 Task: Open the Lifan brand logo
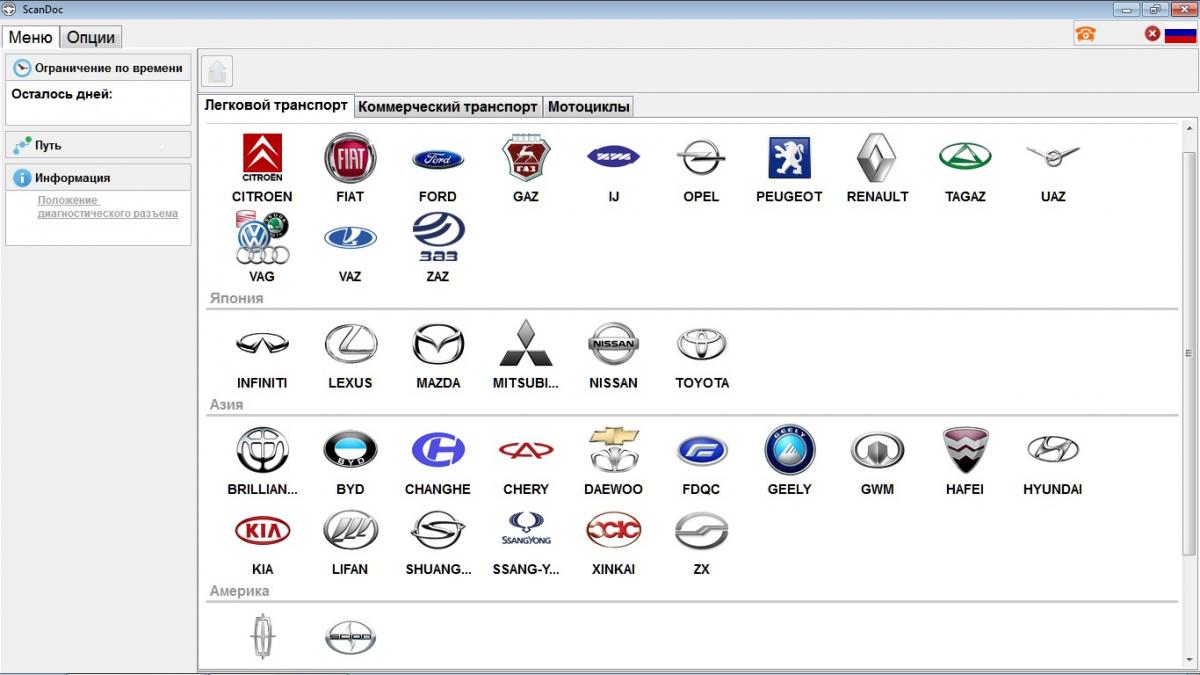pyautogui.click(x=350, y=530)
